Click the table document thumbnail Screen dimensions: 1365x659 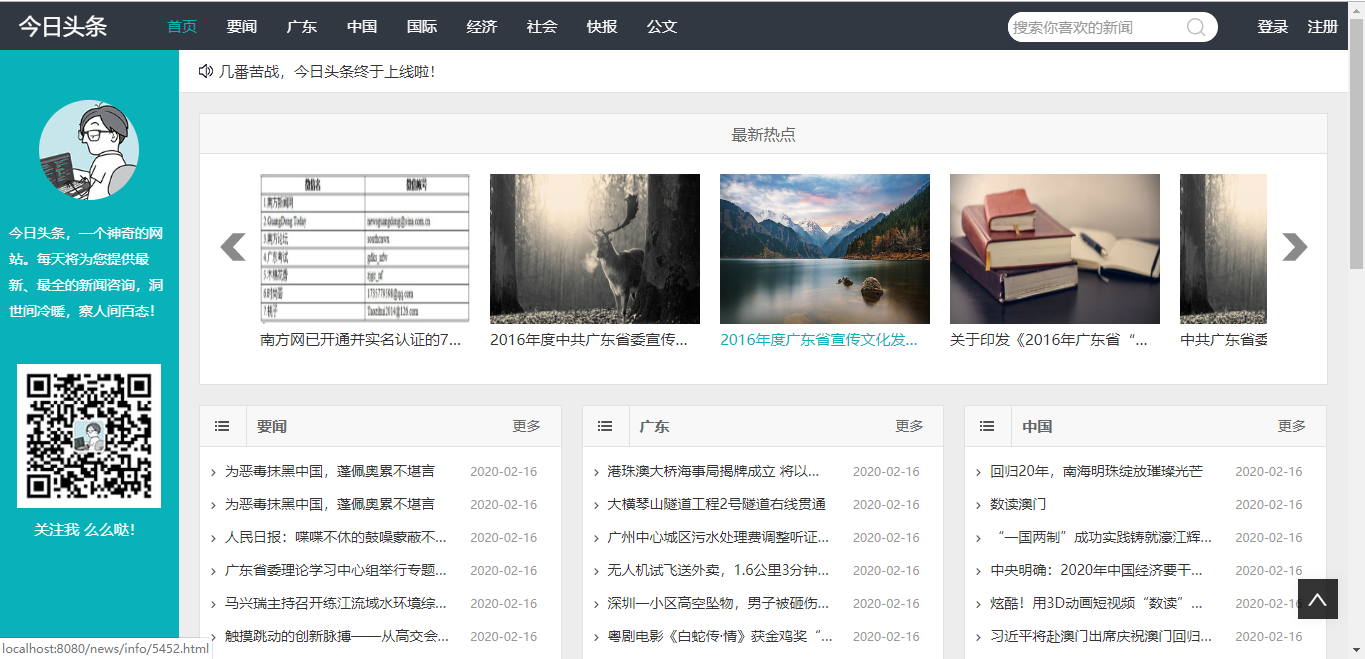point(365,249)
